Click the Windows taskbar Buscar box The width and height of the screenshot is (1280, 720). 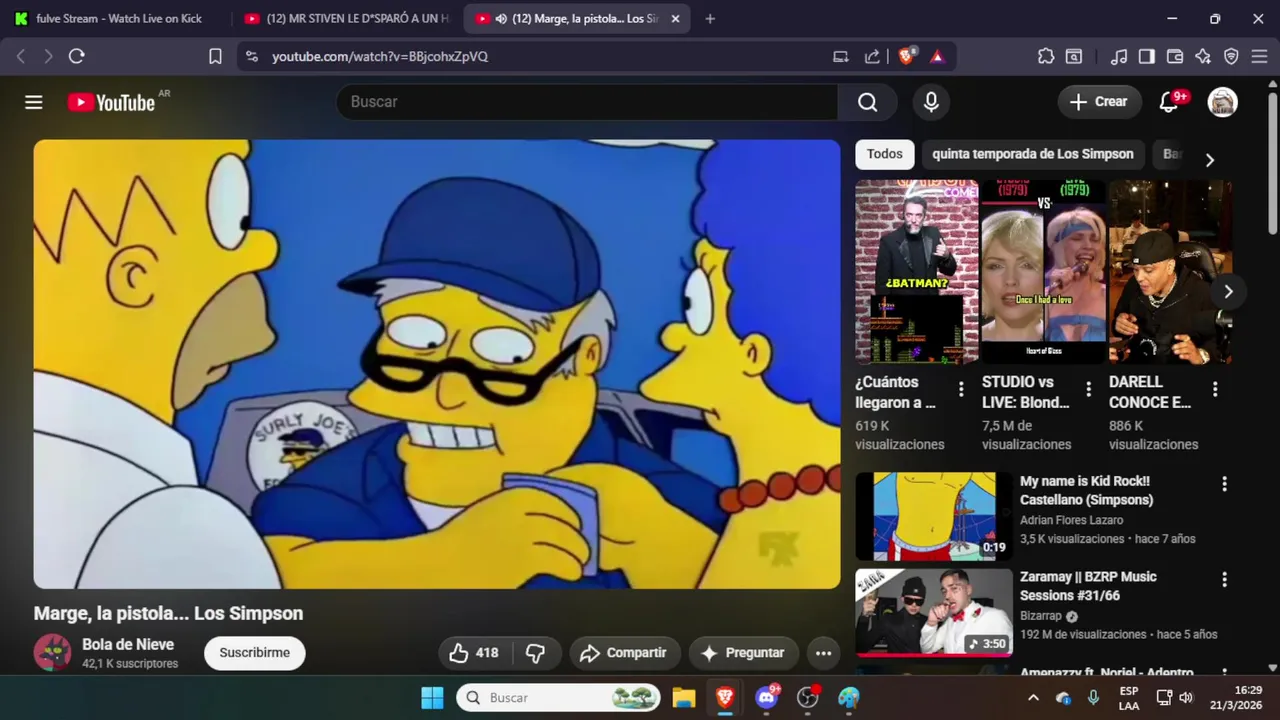[559, 698]
